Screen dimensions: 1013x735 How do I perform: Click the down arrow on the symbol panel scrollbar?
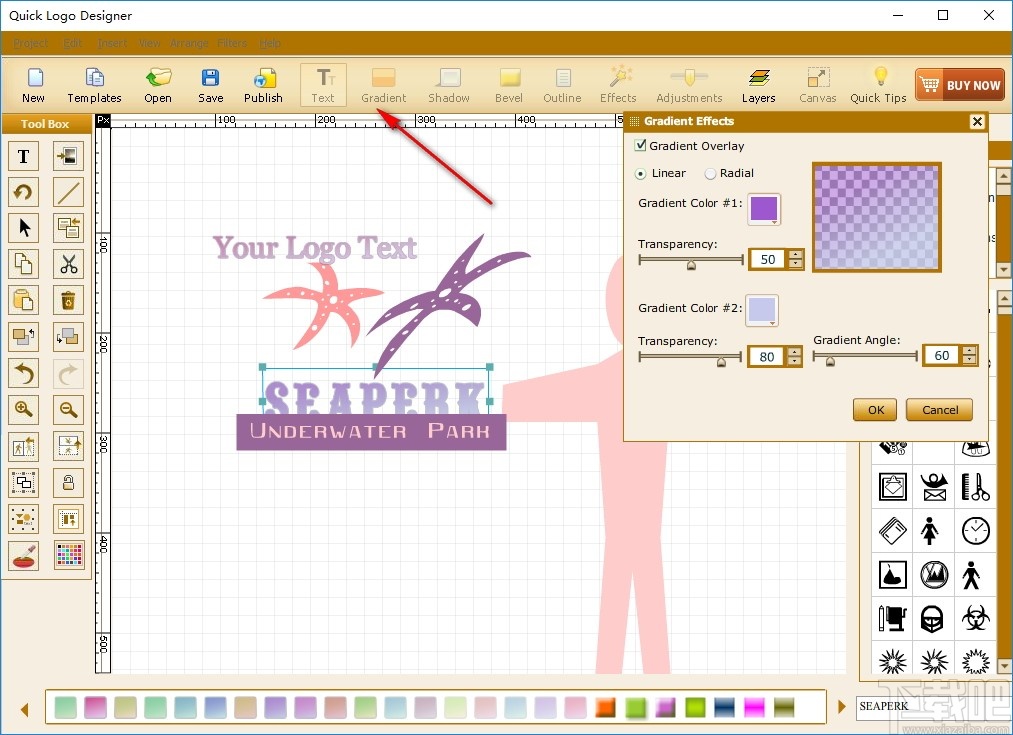tap(1003, 664)
